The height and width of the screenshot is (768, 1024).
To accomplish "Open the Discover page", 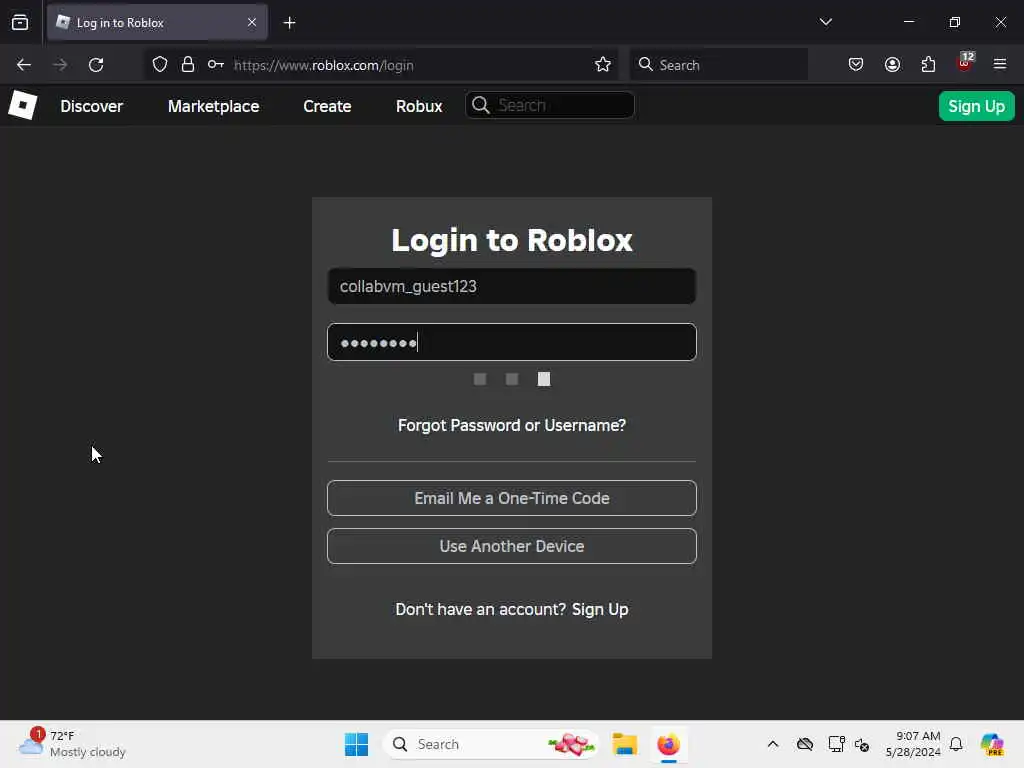I will (x=91, y=106).
